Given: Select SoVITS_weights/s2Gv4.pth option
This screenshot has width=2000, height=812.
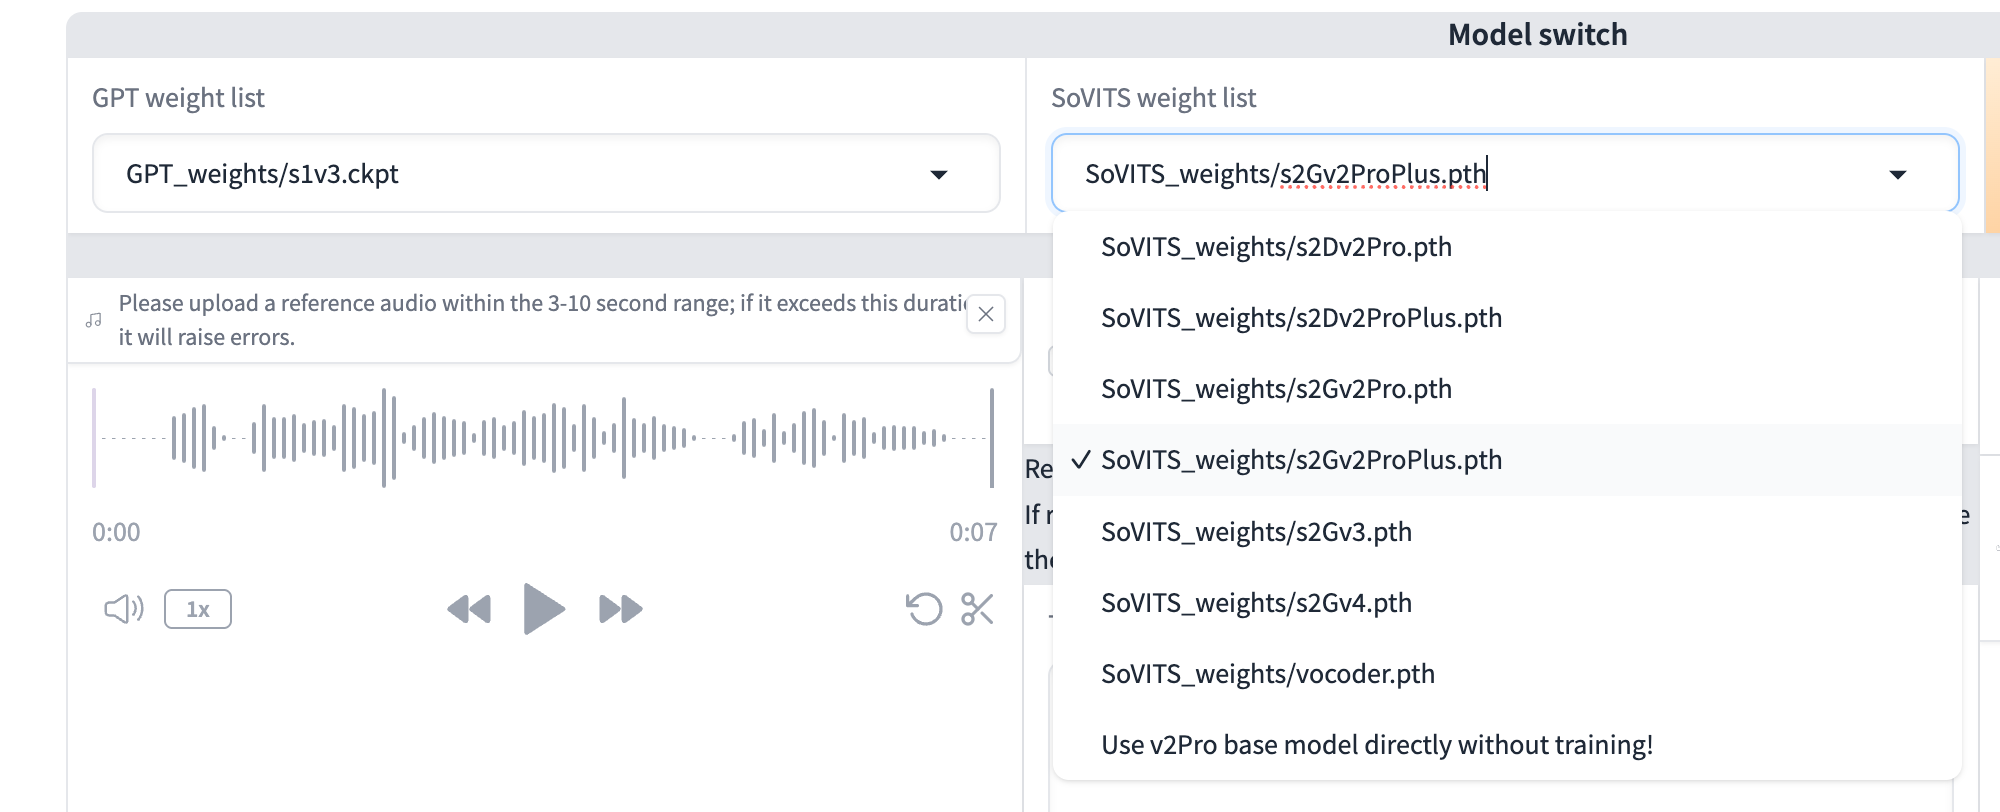Looking at the screenshot, I should [1507, 603].
